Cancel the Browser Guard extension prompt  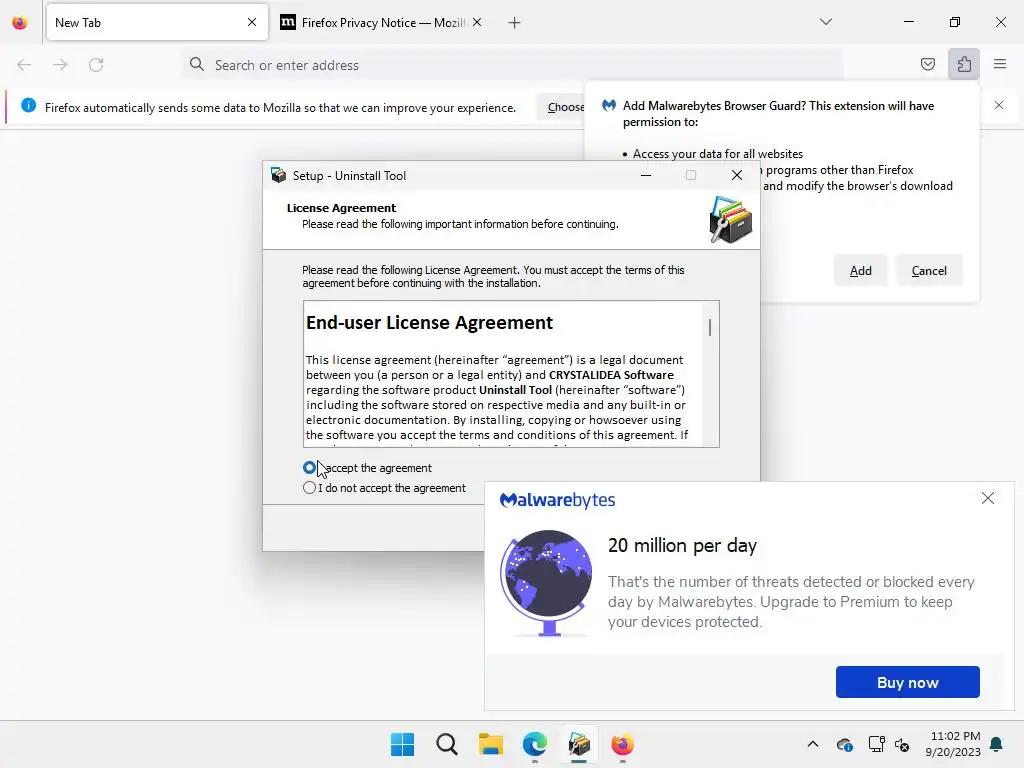(929, 270)
